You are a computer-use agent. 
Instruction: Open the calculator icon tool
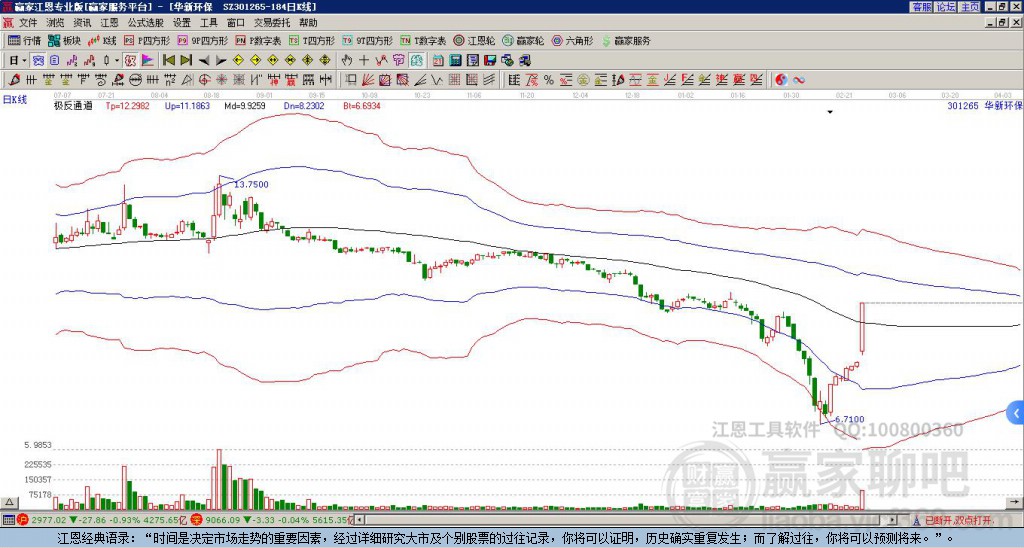point(455,60)
